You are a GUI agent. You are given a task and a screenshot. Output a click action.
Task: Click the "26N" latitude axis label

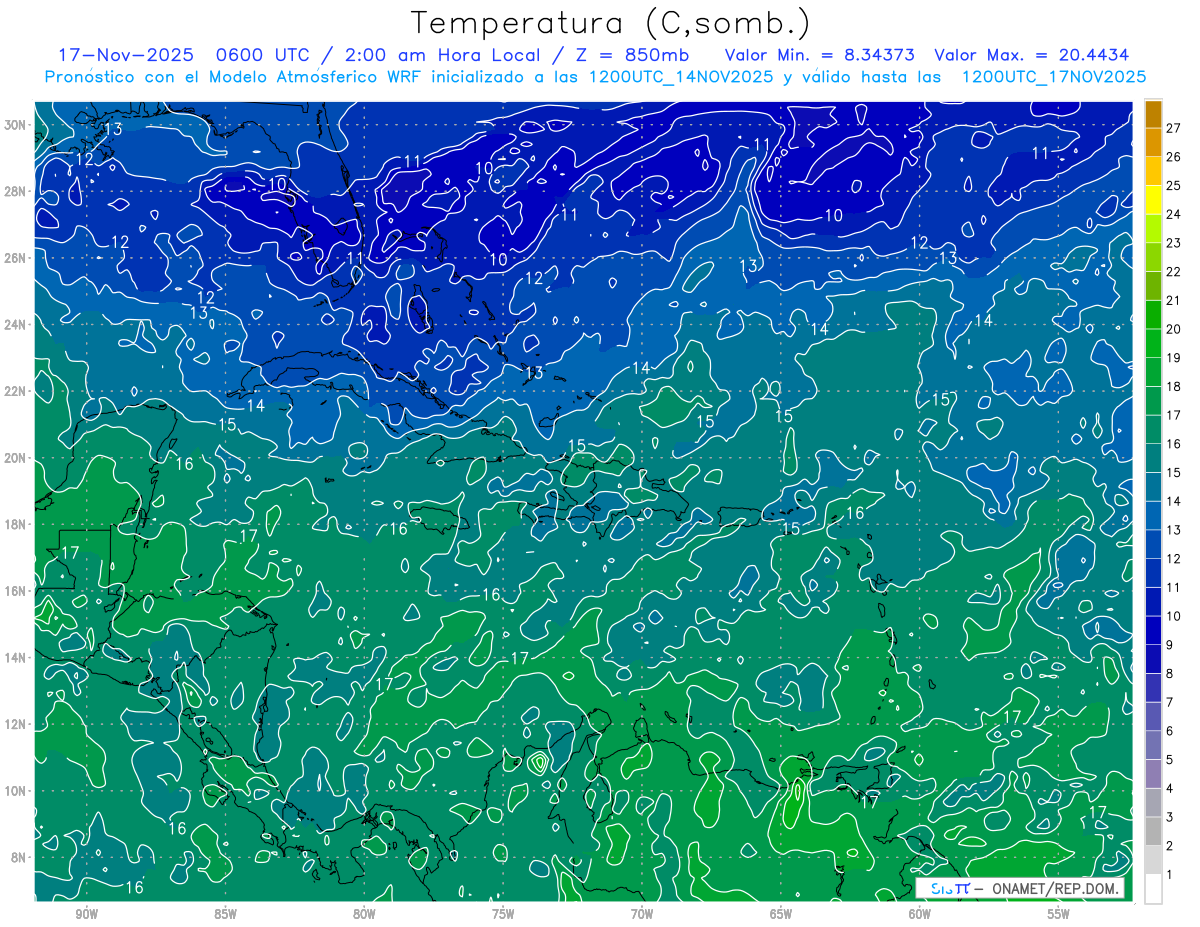17,258
